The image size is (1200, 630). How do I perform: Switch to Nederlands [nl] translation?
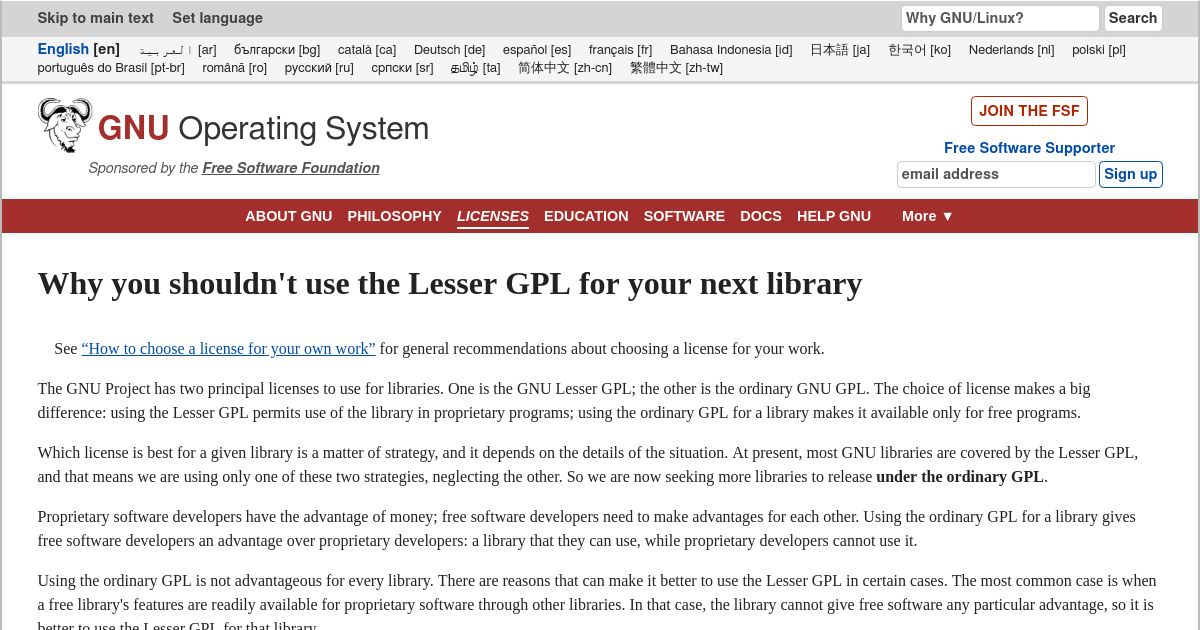point(1011,50)
